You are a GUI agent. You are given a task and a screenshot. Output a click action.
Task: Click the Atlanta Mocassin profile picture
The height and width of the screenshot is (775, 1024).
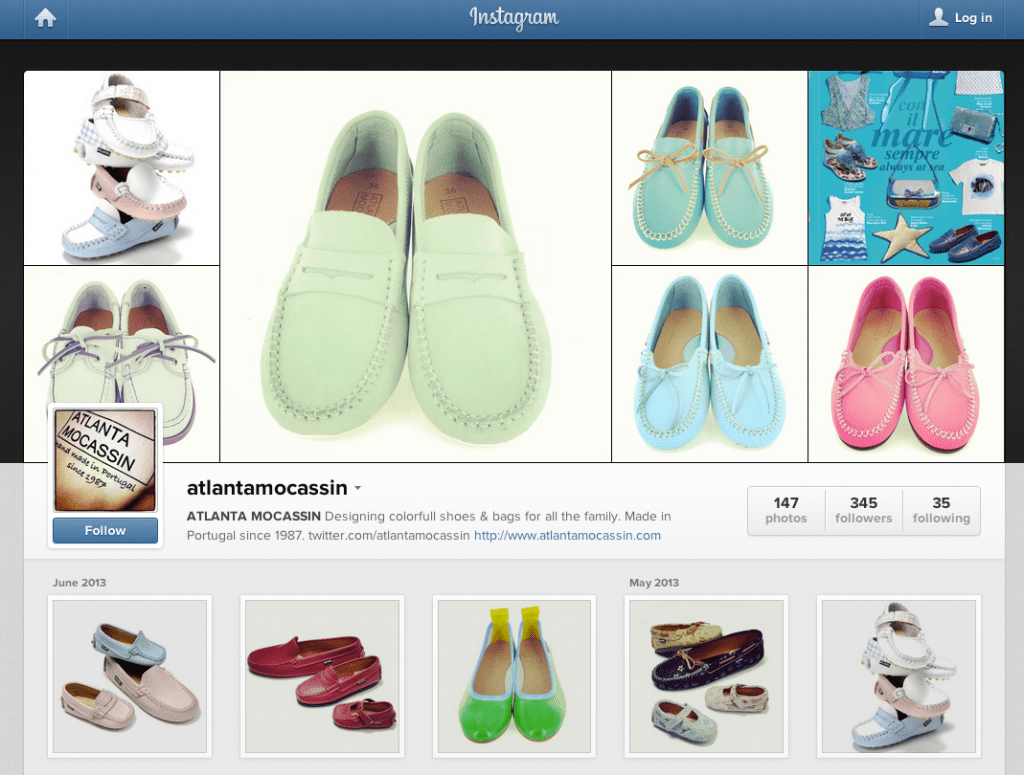pos(105,460)
